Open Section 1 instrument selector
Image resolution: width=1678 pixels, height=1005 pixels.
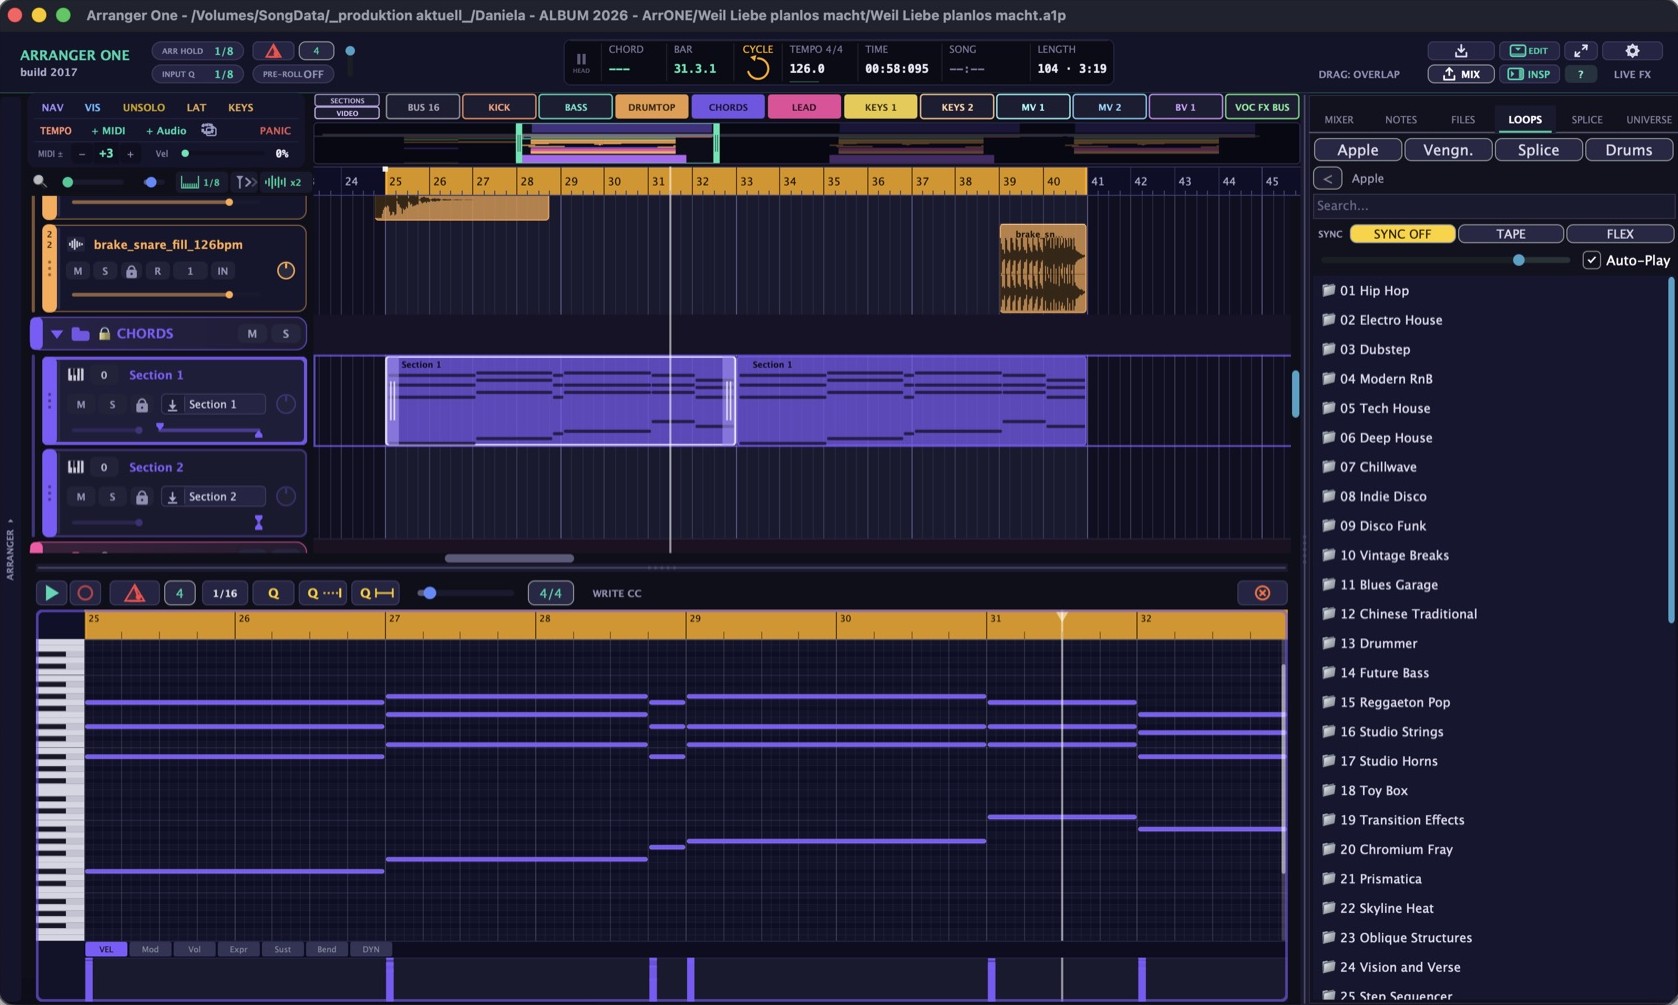click(x=215, y=405)
